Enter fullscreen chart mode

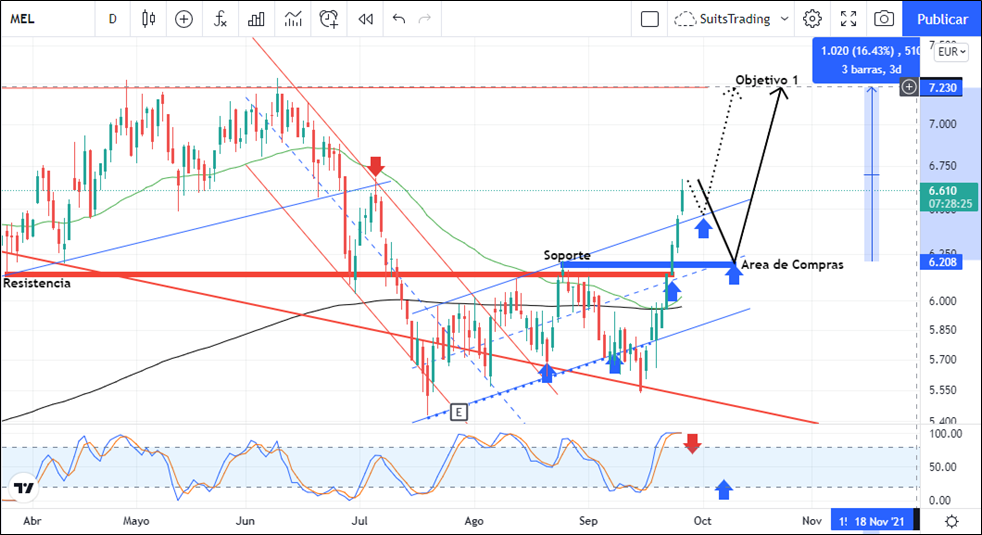pyautogui.click(x=848, y=18)
